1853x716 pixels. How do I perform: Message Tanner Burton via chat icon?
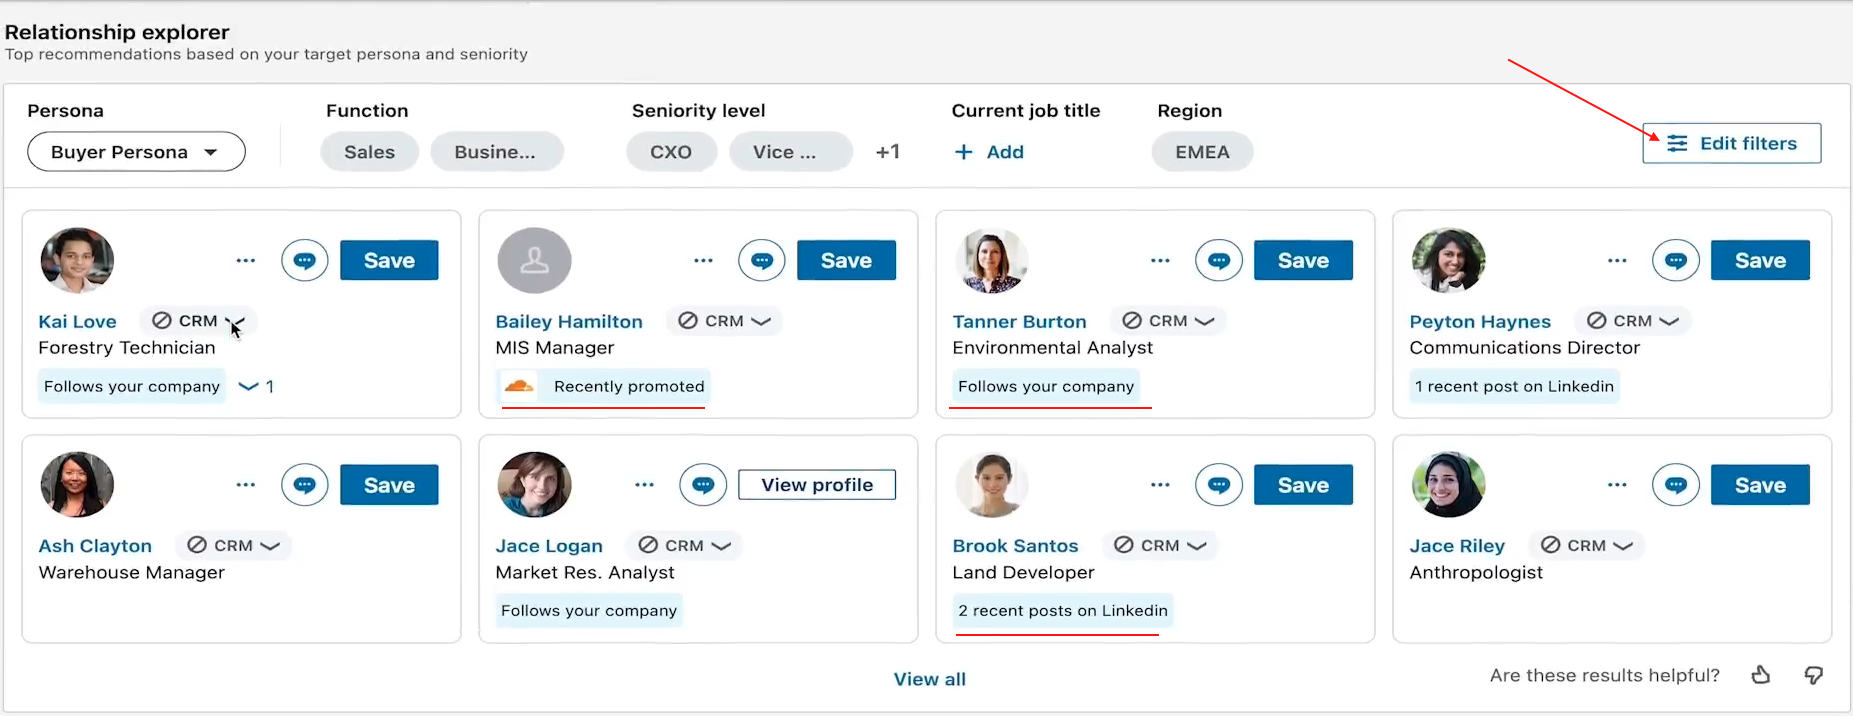pyautogui.click(x=1218, y=261)
